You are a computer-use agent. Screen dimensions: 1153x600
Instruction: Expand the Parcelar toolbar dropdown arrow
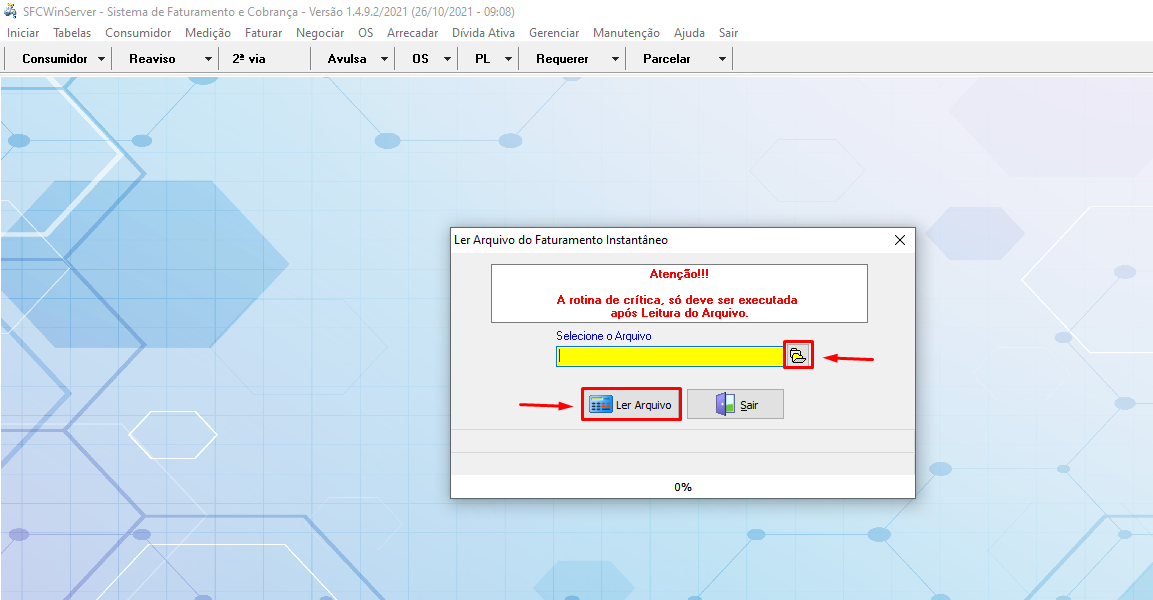(x=722, y=59)
